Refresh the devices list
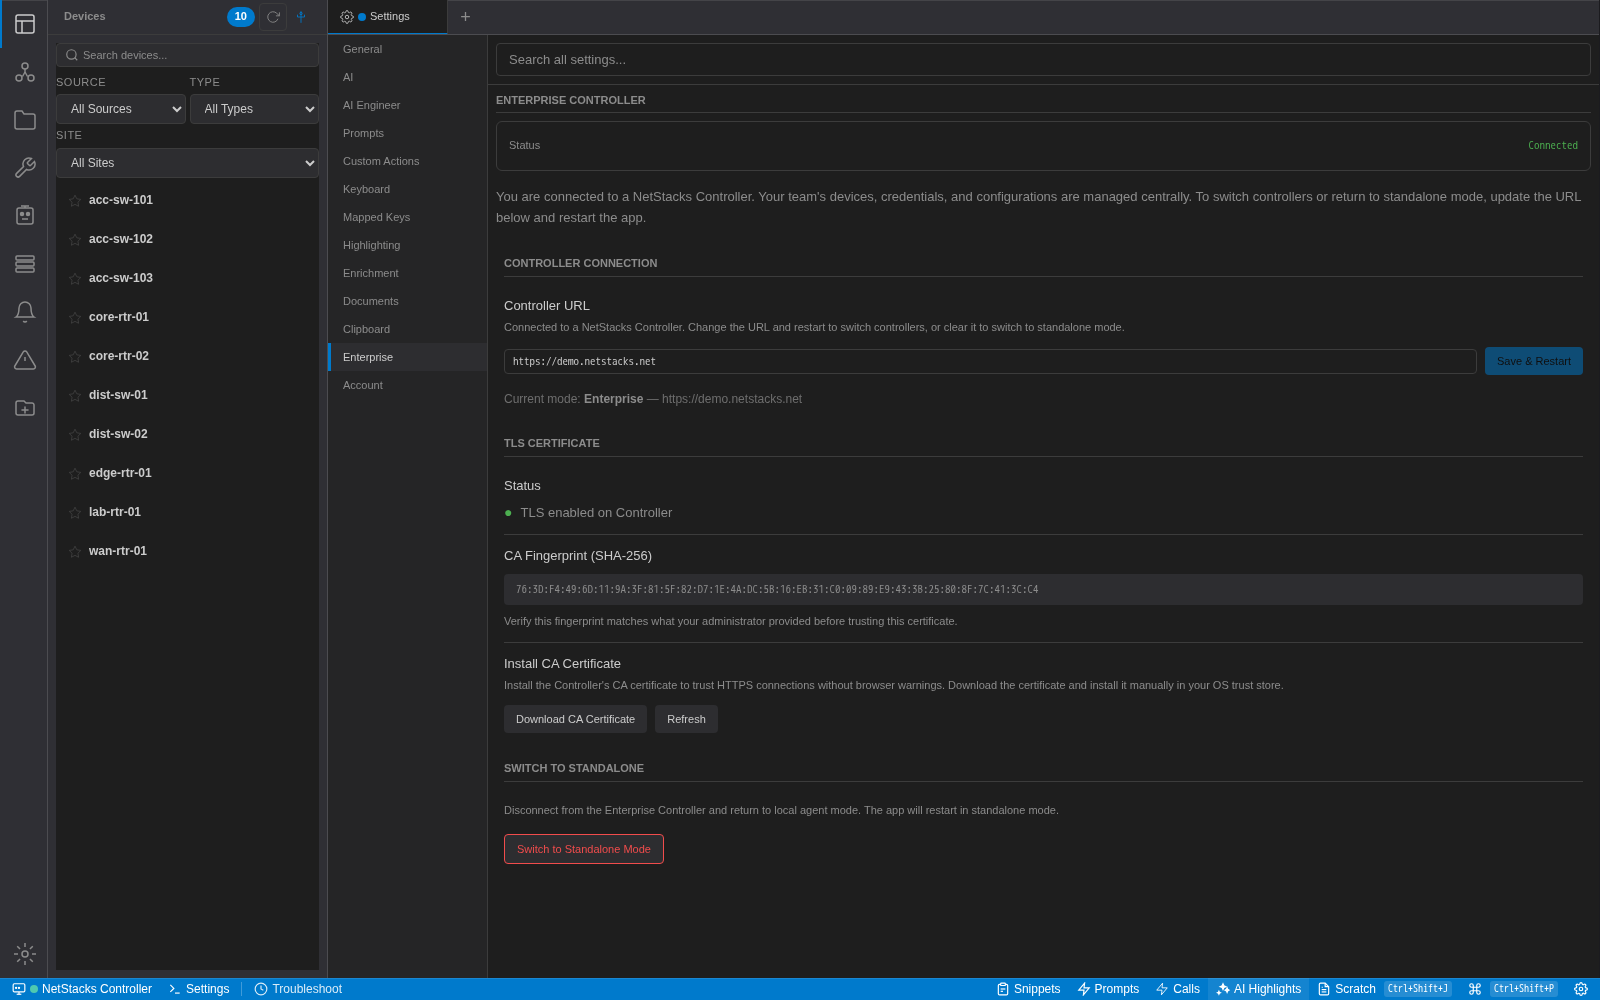Image resolution: width=1600 pixels, height=1000 pixels. click(x=273, y=17)
